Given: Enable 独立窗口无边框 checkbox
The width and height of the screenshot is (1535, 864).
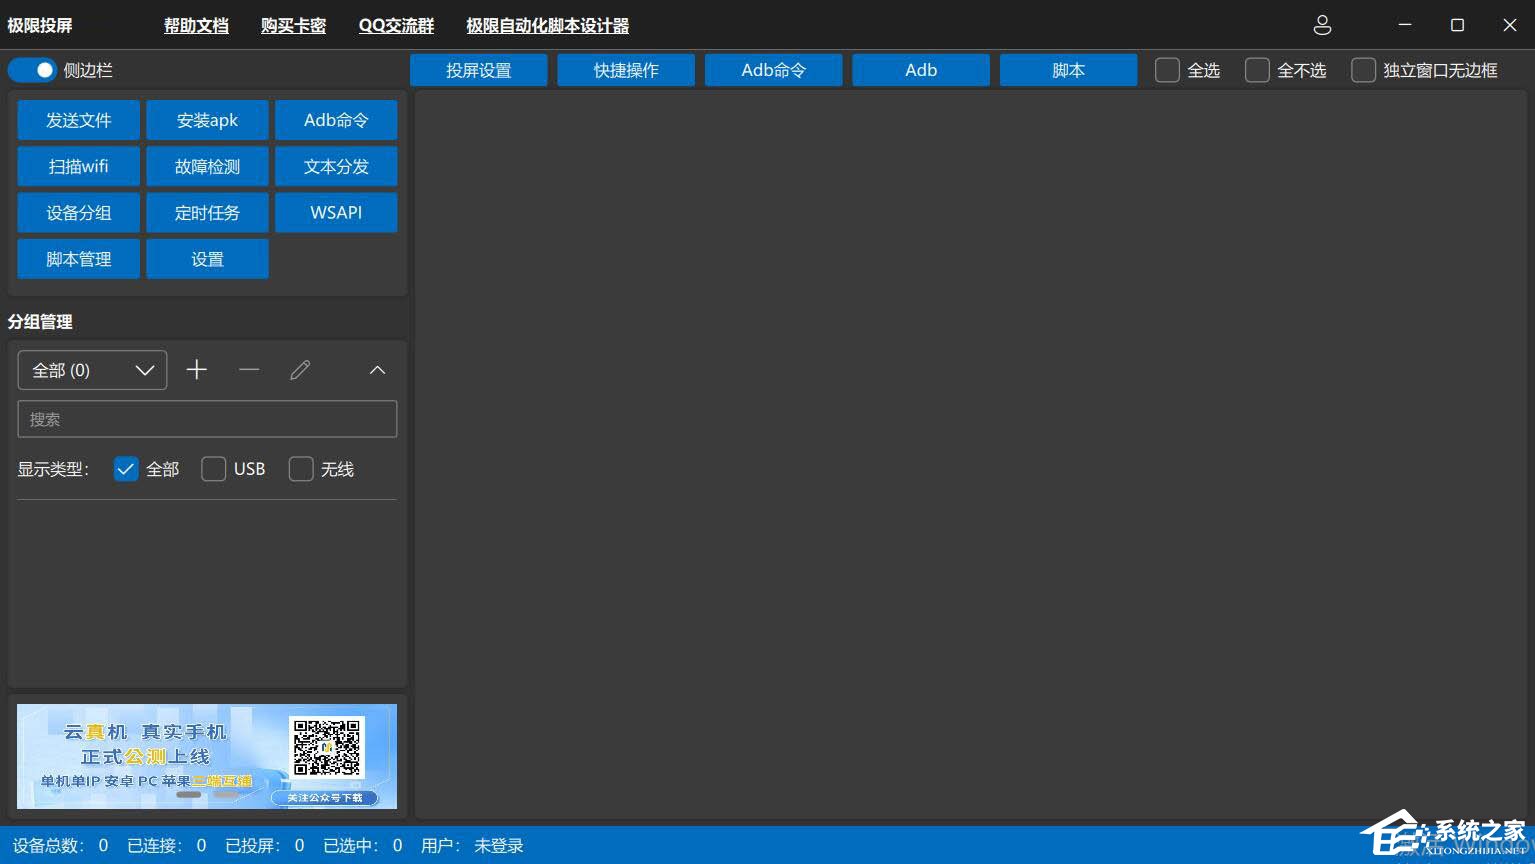Looking at the screenshot, I should (x=1363, y=70).
